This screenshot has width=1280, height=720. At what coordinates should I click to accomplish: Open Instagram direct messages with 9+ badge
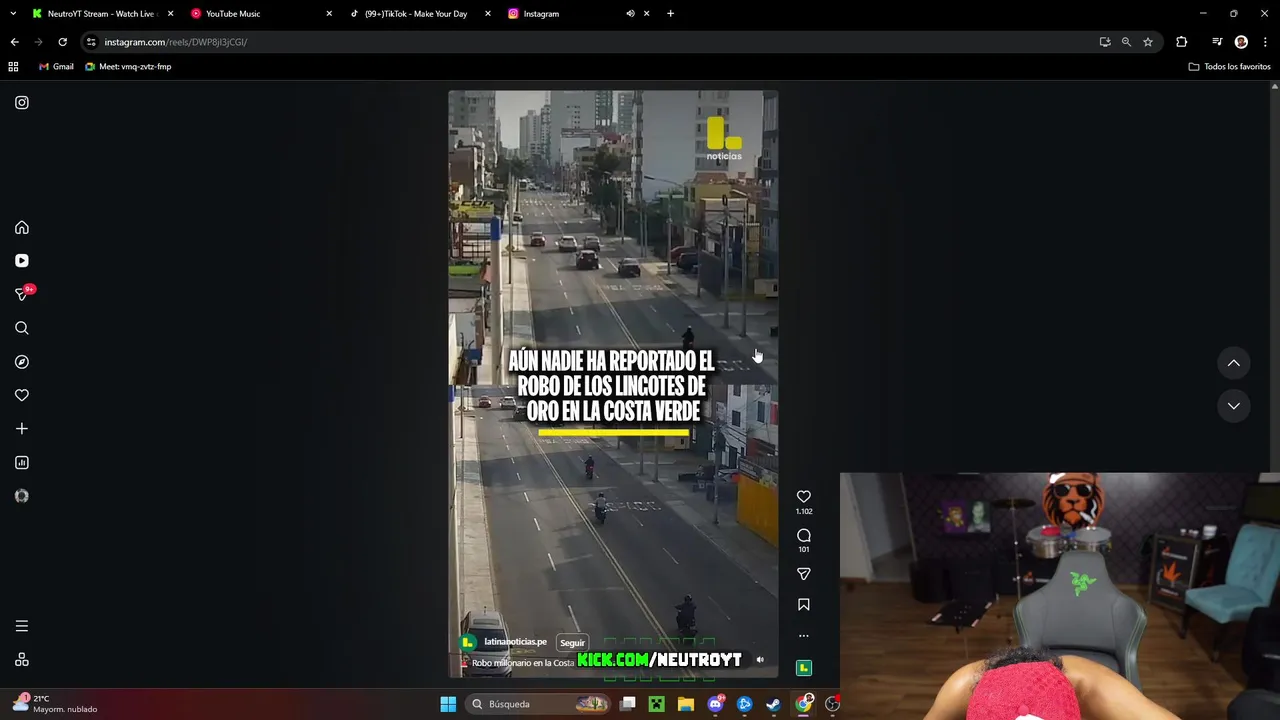[24, 293]
